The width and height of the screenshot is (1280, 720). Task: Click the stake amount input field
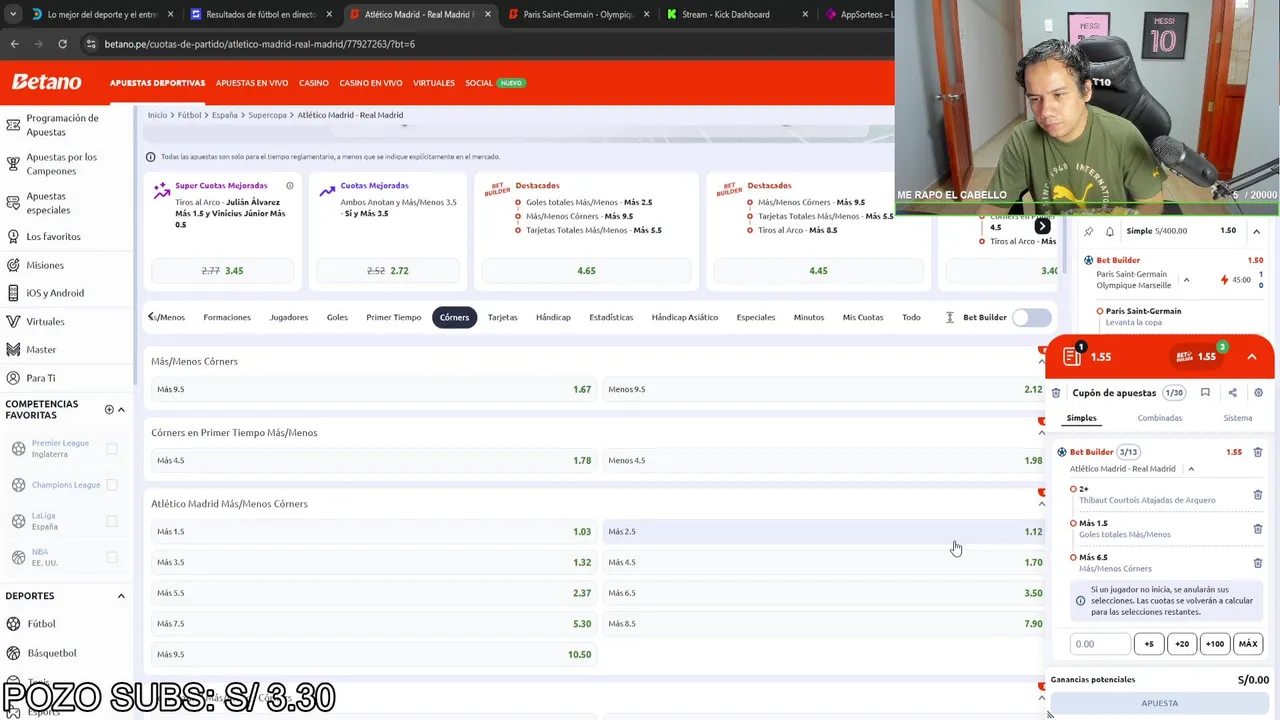point(1099,644)
